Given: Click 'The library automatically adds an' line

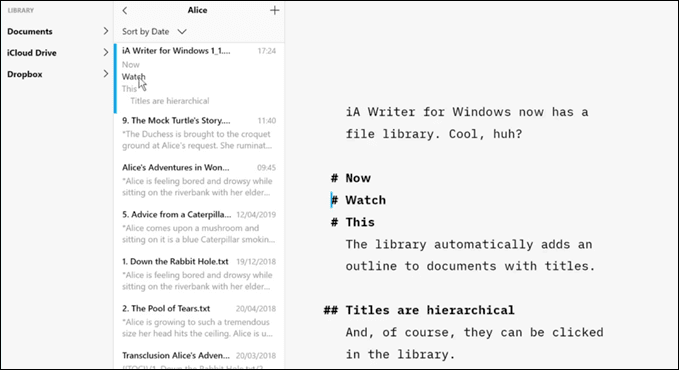Looking at the screenshot, I should click(x=469, y=244).
